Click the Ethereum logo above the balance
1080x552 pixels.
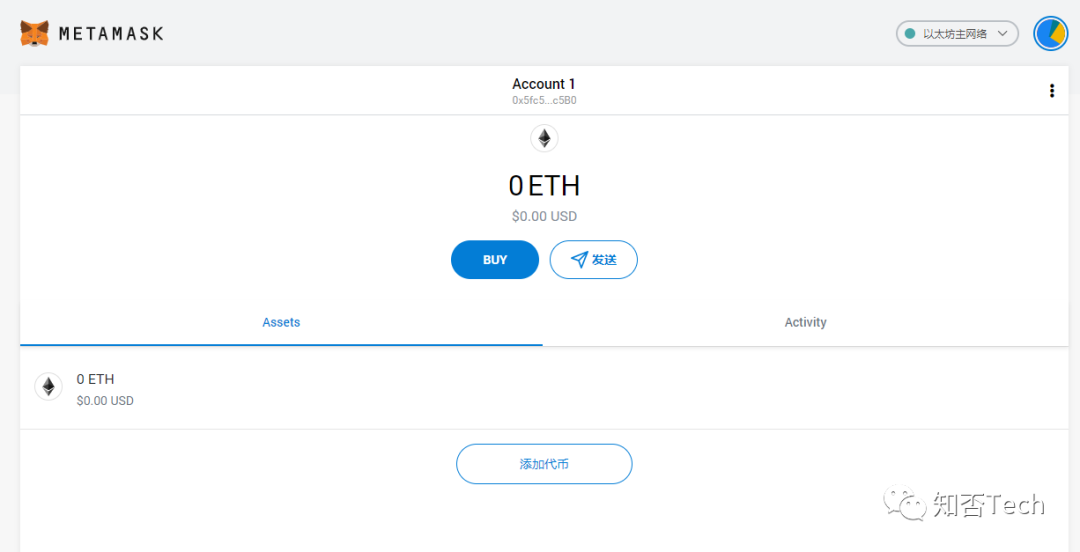click(544, 138)
